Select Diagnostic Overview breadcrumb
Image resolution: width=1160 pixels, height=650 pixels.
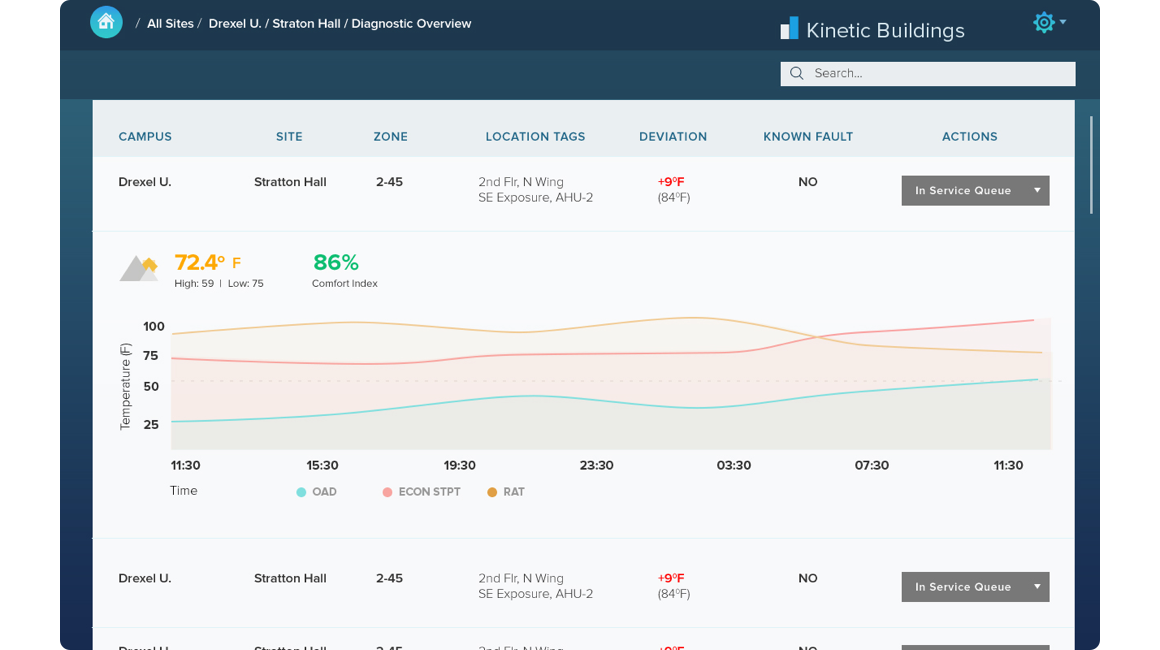(411, 24)
